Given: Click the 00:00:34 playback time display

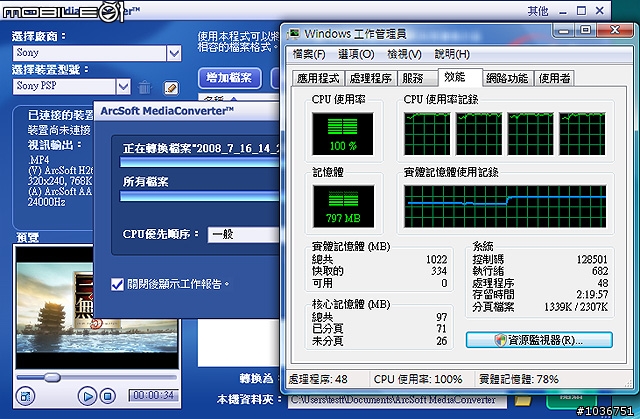Looking at the screenshot, I should (153, 395).
